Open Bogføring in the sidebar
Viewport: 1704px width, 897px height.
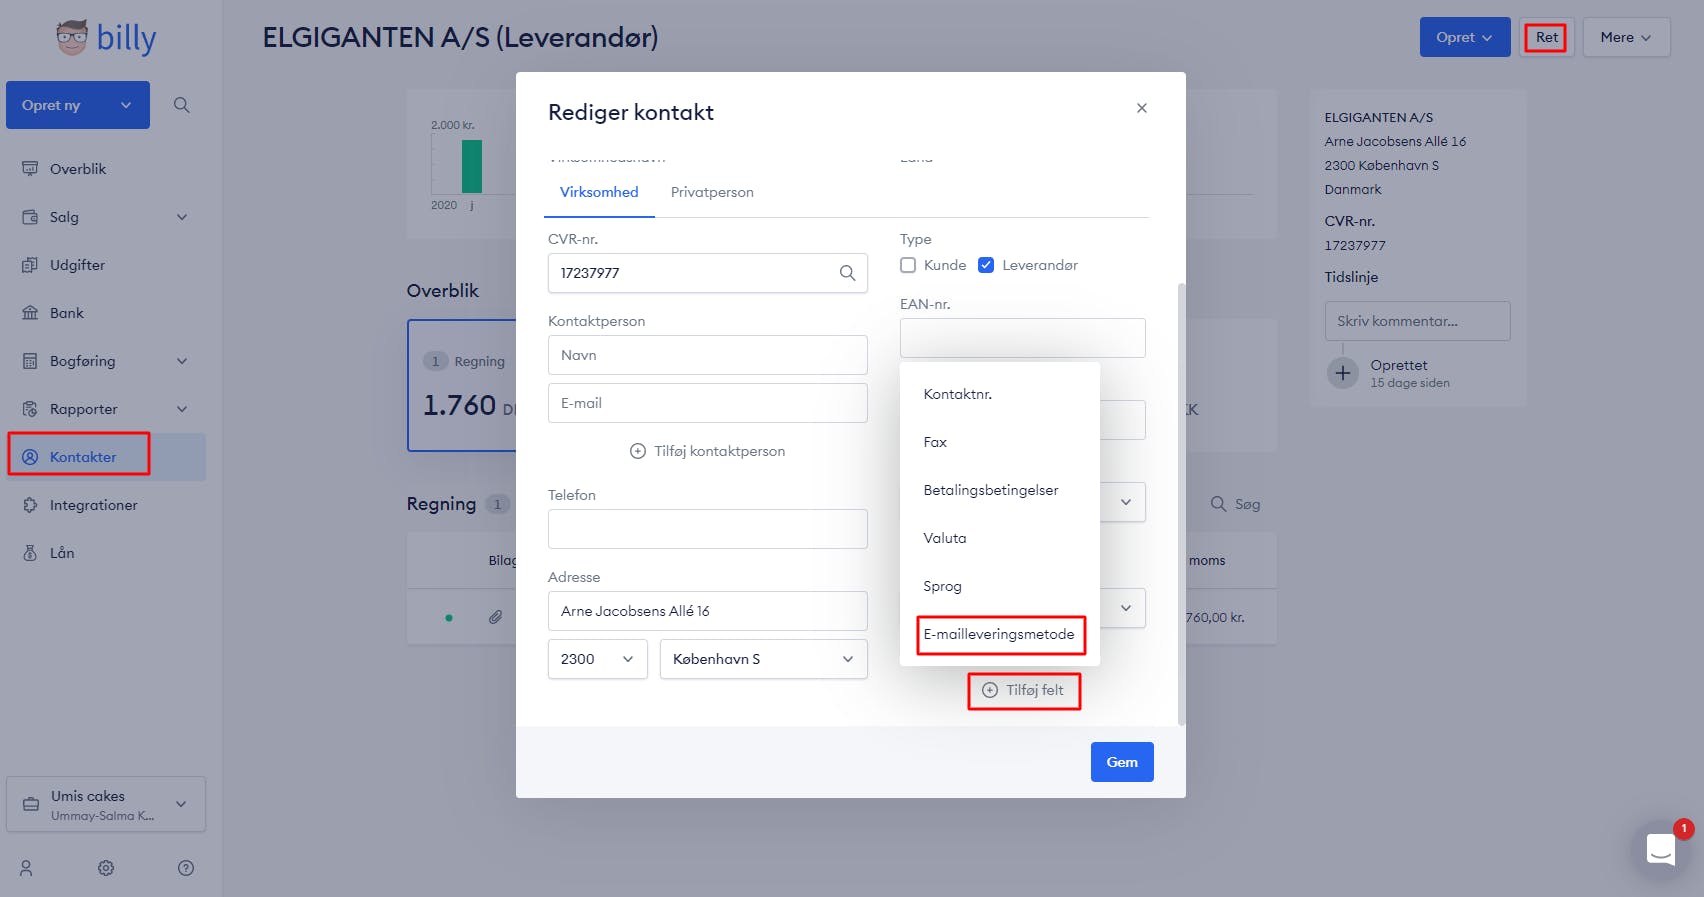82,361
